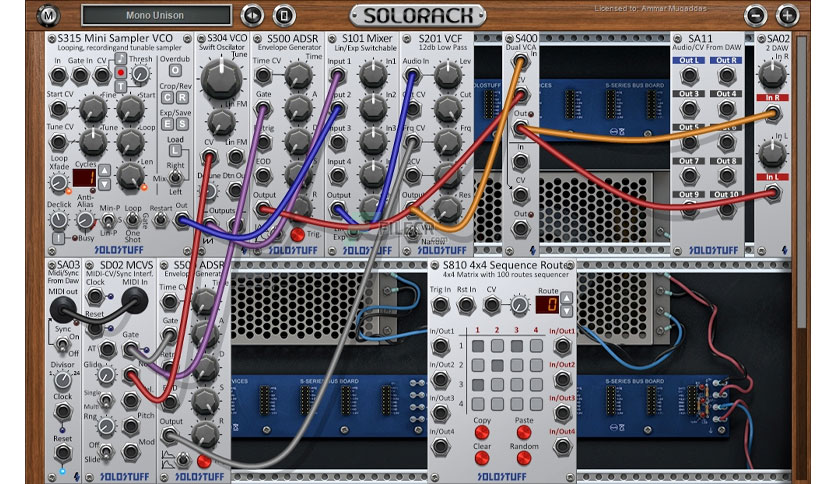Screen dimensions: 836x484
Task: Flip the Min-P/Lin-P switch on S315
Action: [108, 220]
